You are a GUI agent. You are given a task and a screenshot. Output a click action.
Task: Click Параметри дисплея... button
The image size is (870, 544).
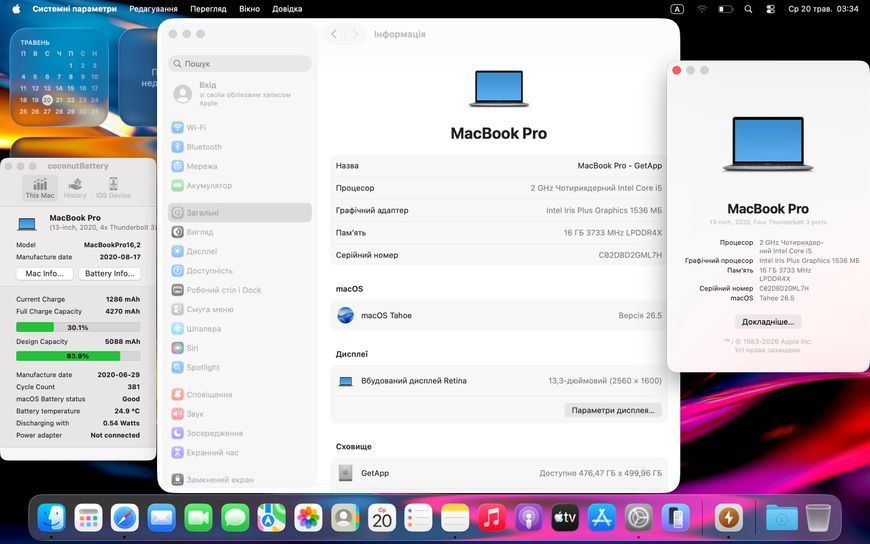click(613, 410)
